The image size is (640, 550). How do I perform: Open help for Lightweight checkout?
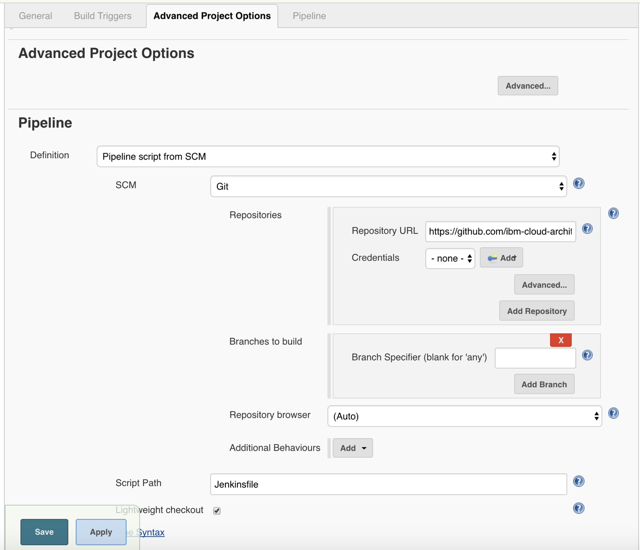(x=578, y=508)
